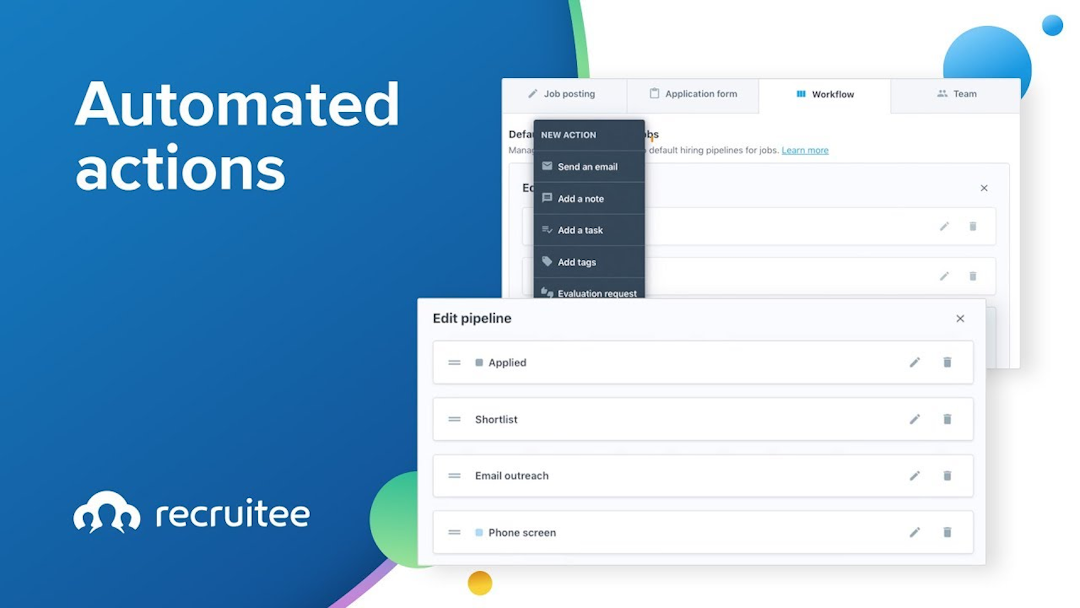This screenshot has height=608, width=1080.
Task: Select the Evaluation request icon
Action: [546, 292]
